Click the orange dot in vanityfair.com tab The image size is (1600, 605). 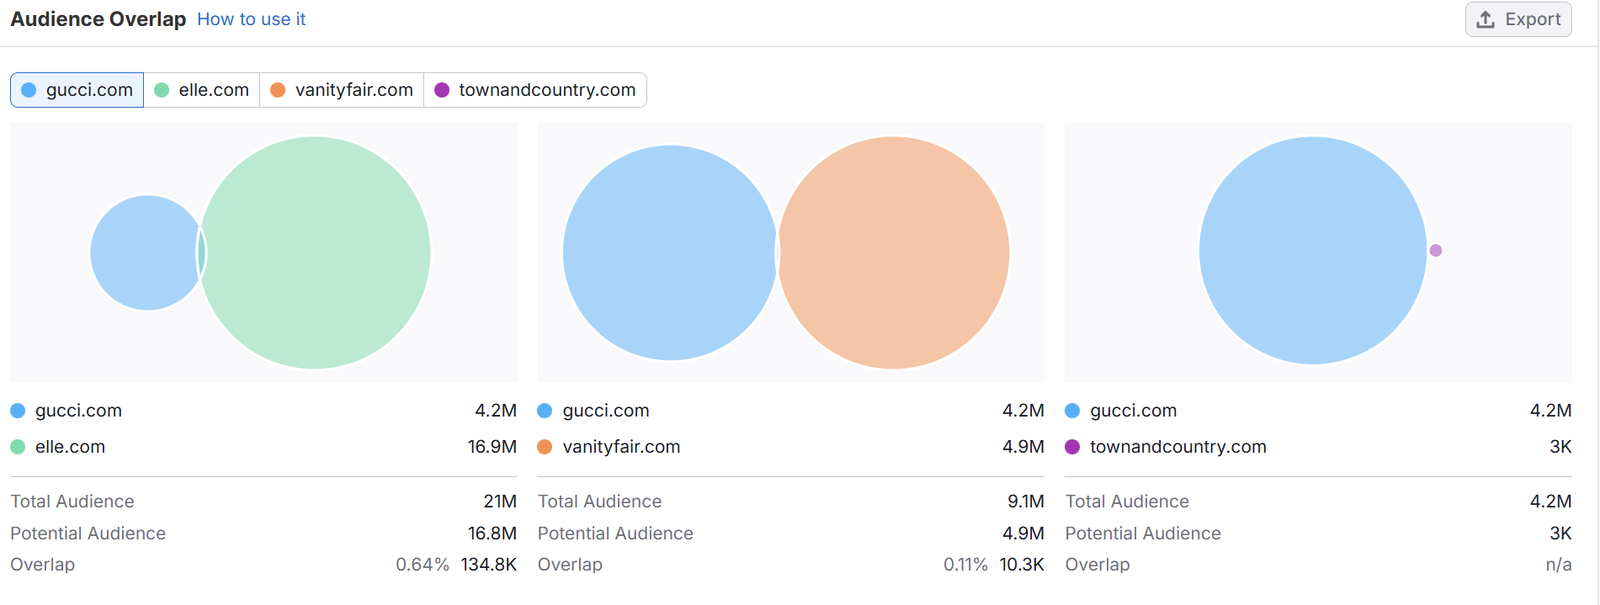click(278, 90)
